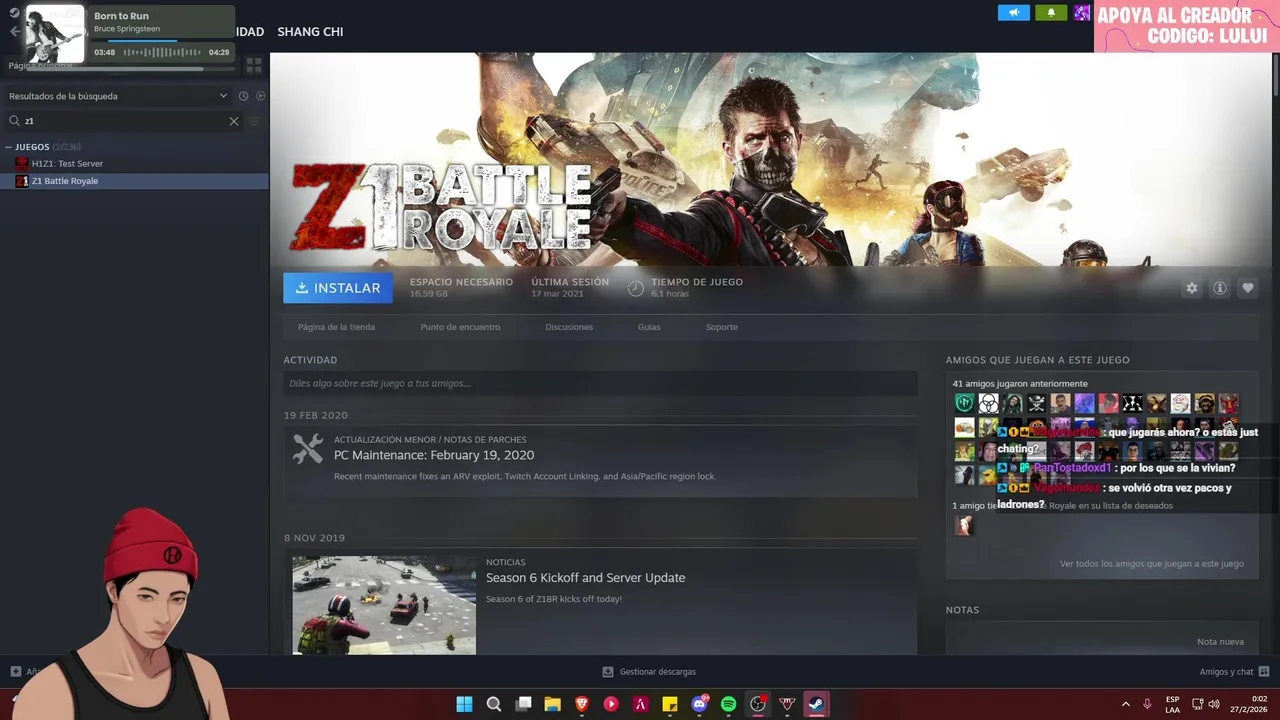The image size is (1280, 720).
Task: Open Task View on taskbar
Action: (523, 704)
